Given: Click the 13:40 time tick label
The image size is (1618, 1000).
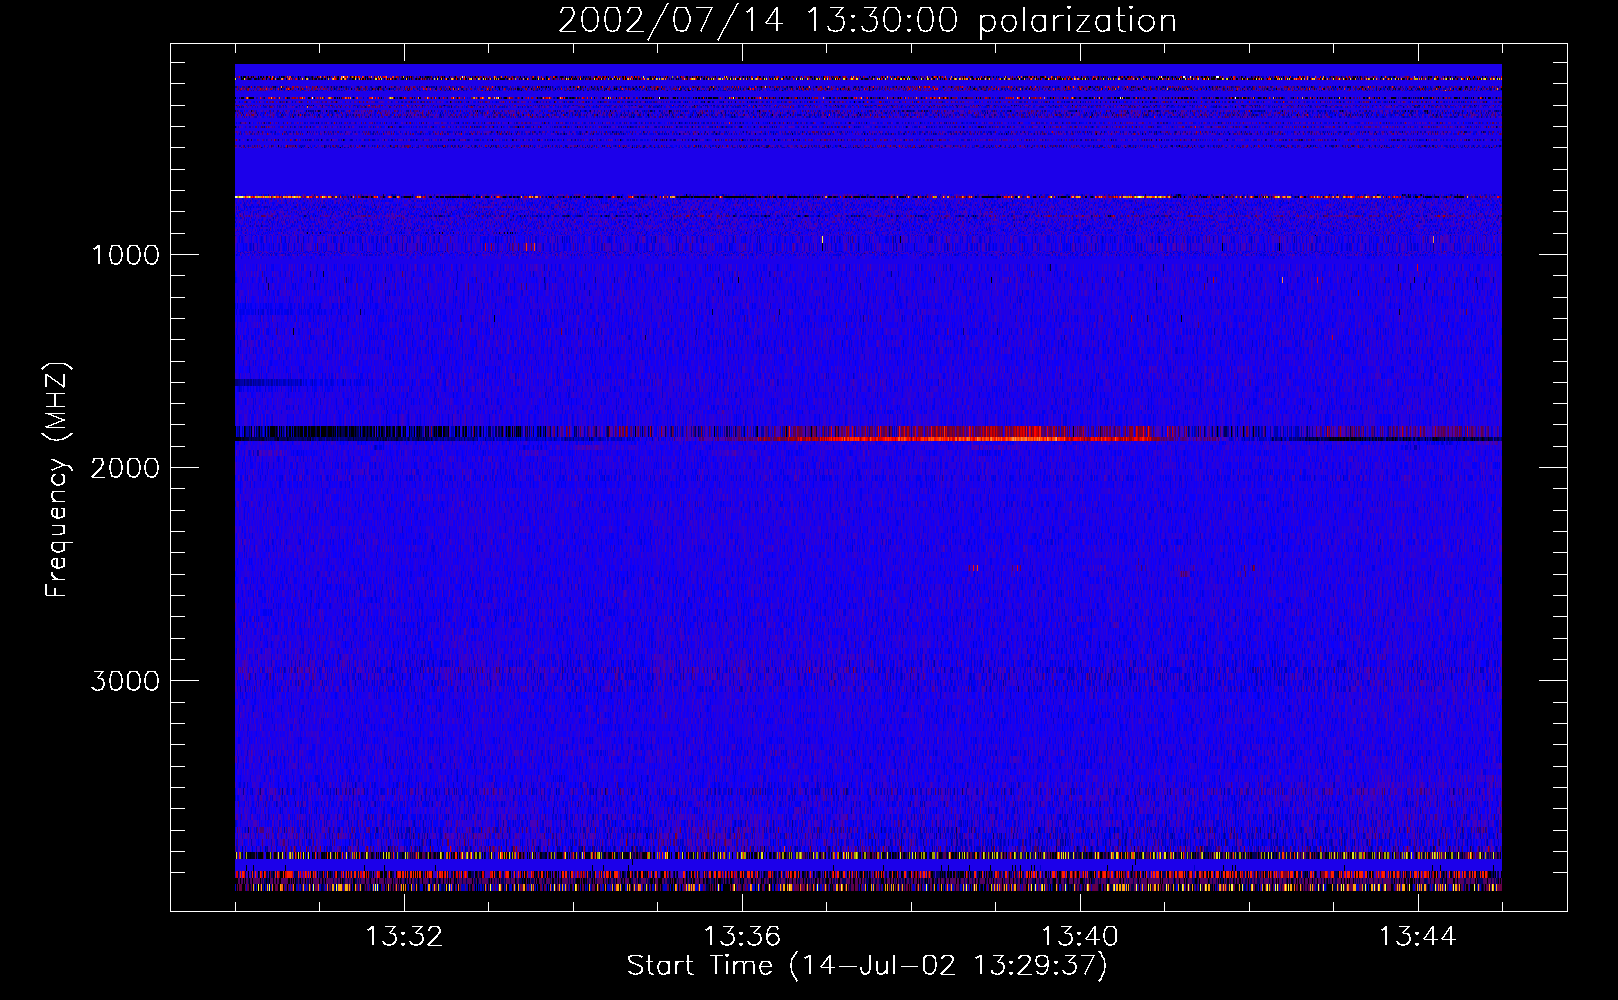Looking at the screenshot, I should [1080, 937].
